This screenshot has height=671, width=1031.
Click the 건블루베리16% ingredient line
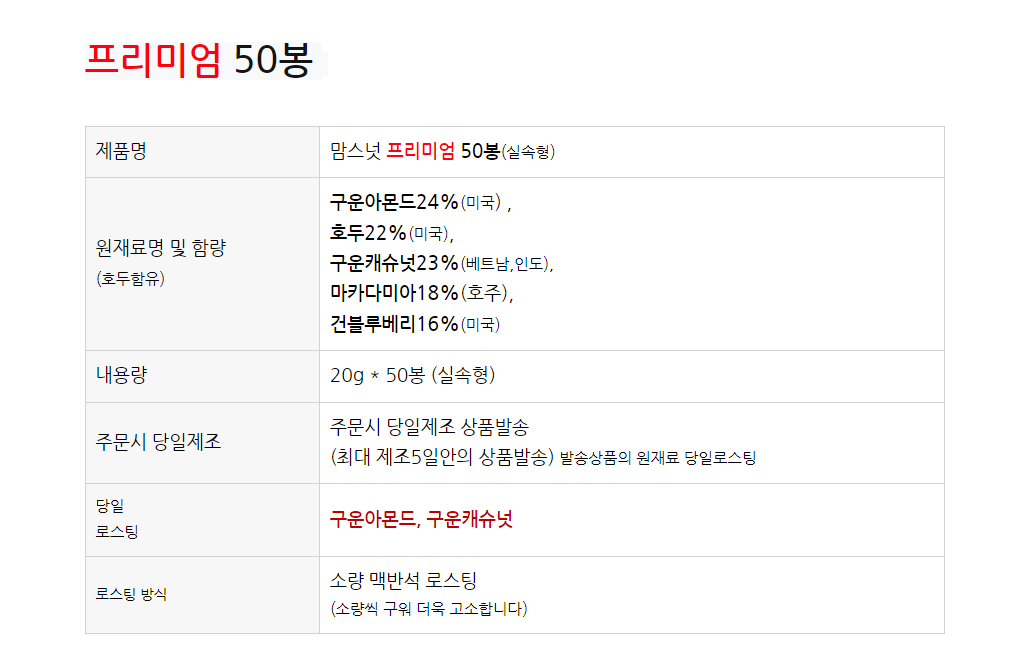click(x=414, y=324)
